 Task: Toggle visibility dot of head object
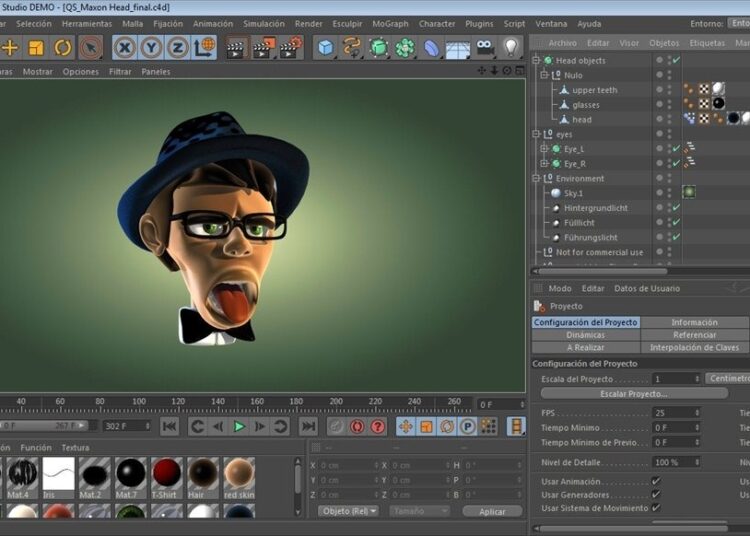point(660,118)
